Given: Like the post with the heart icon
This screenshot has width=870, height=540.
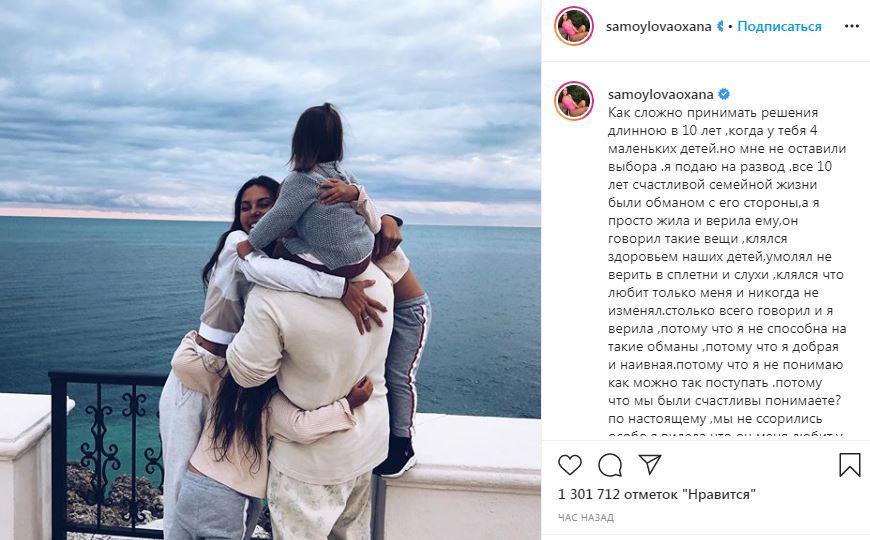Looking at the screenshot, I should point(569,465).
